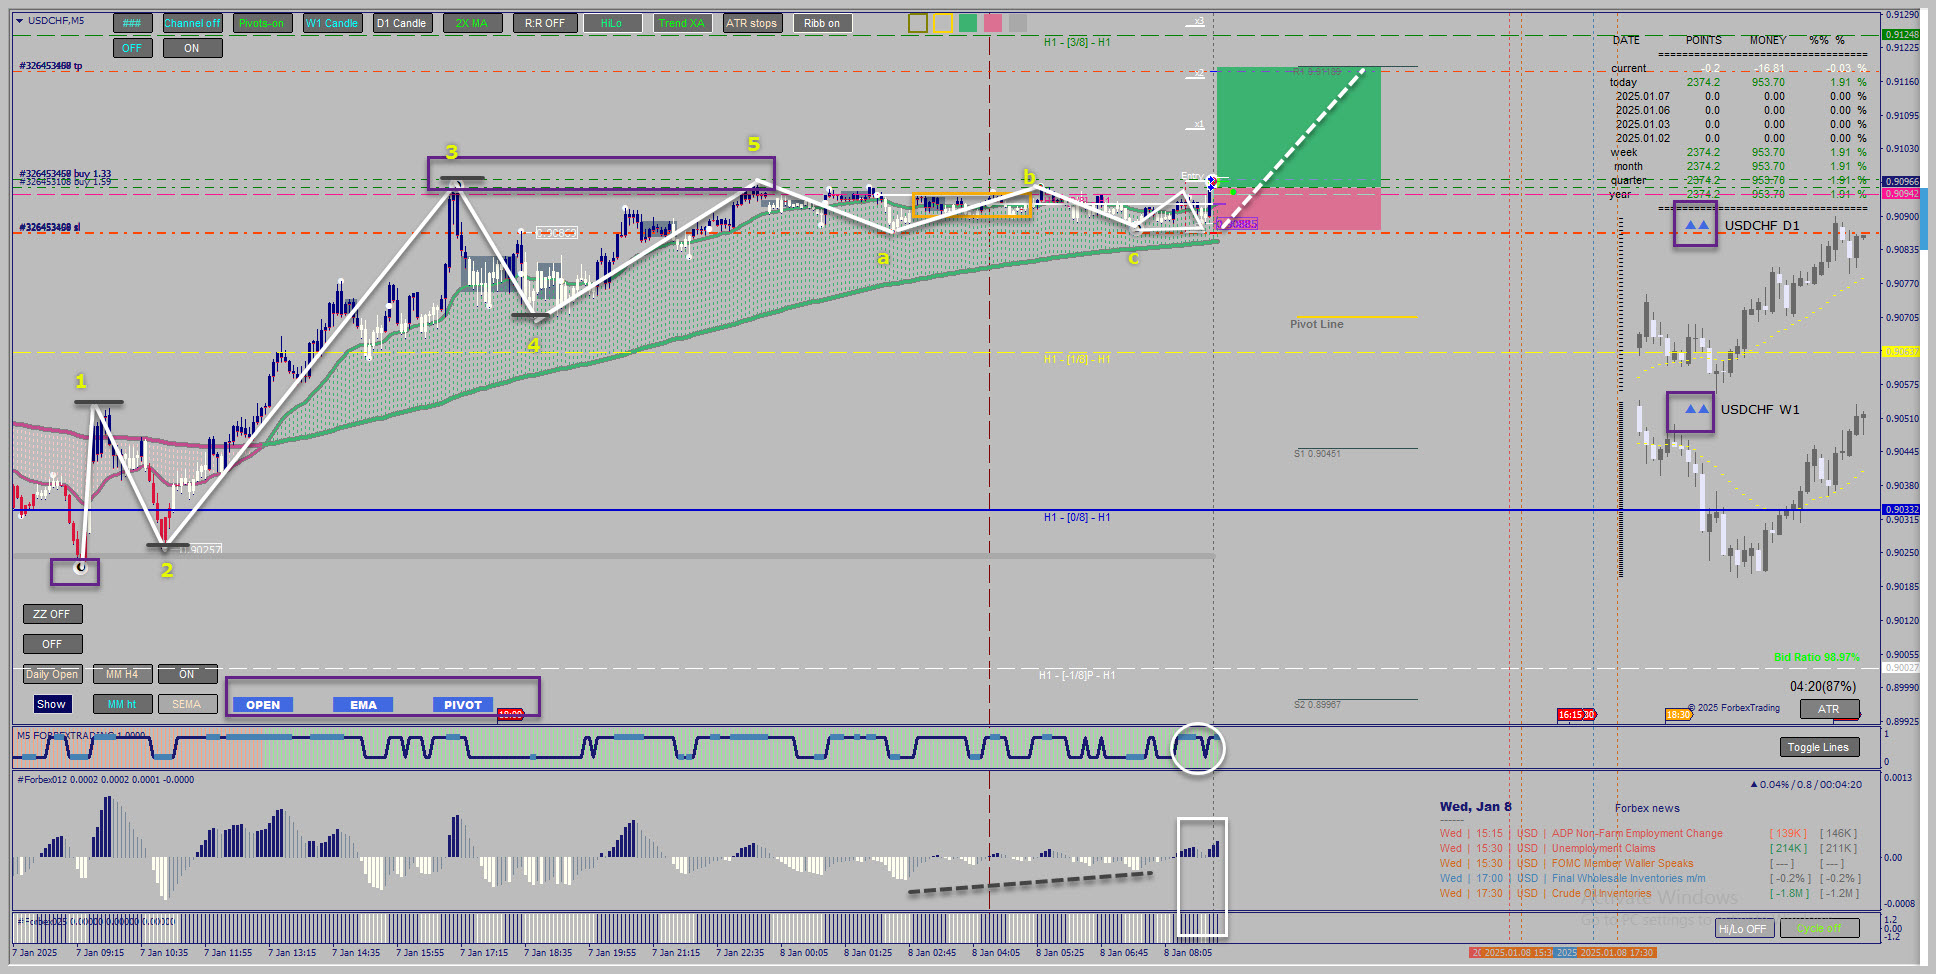Click the ATR button
This screenshot has height=974, width=1936.
[x=1829, y=709]
